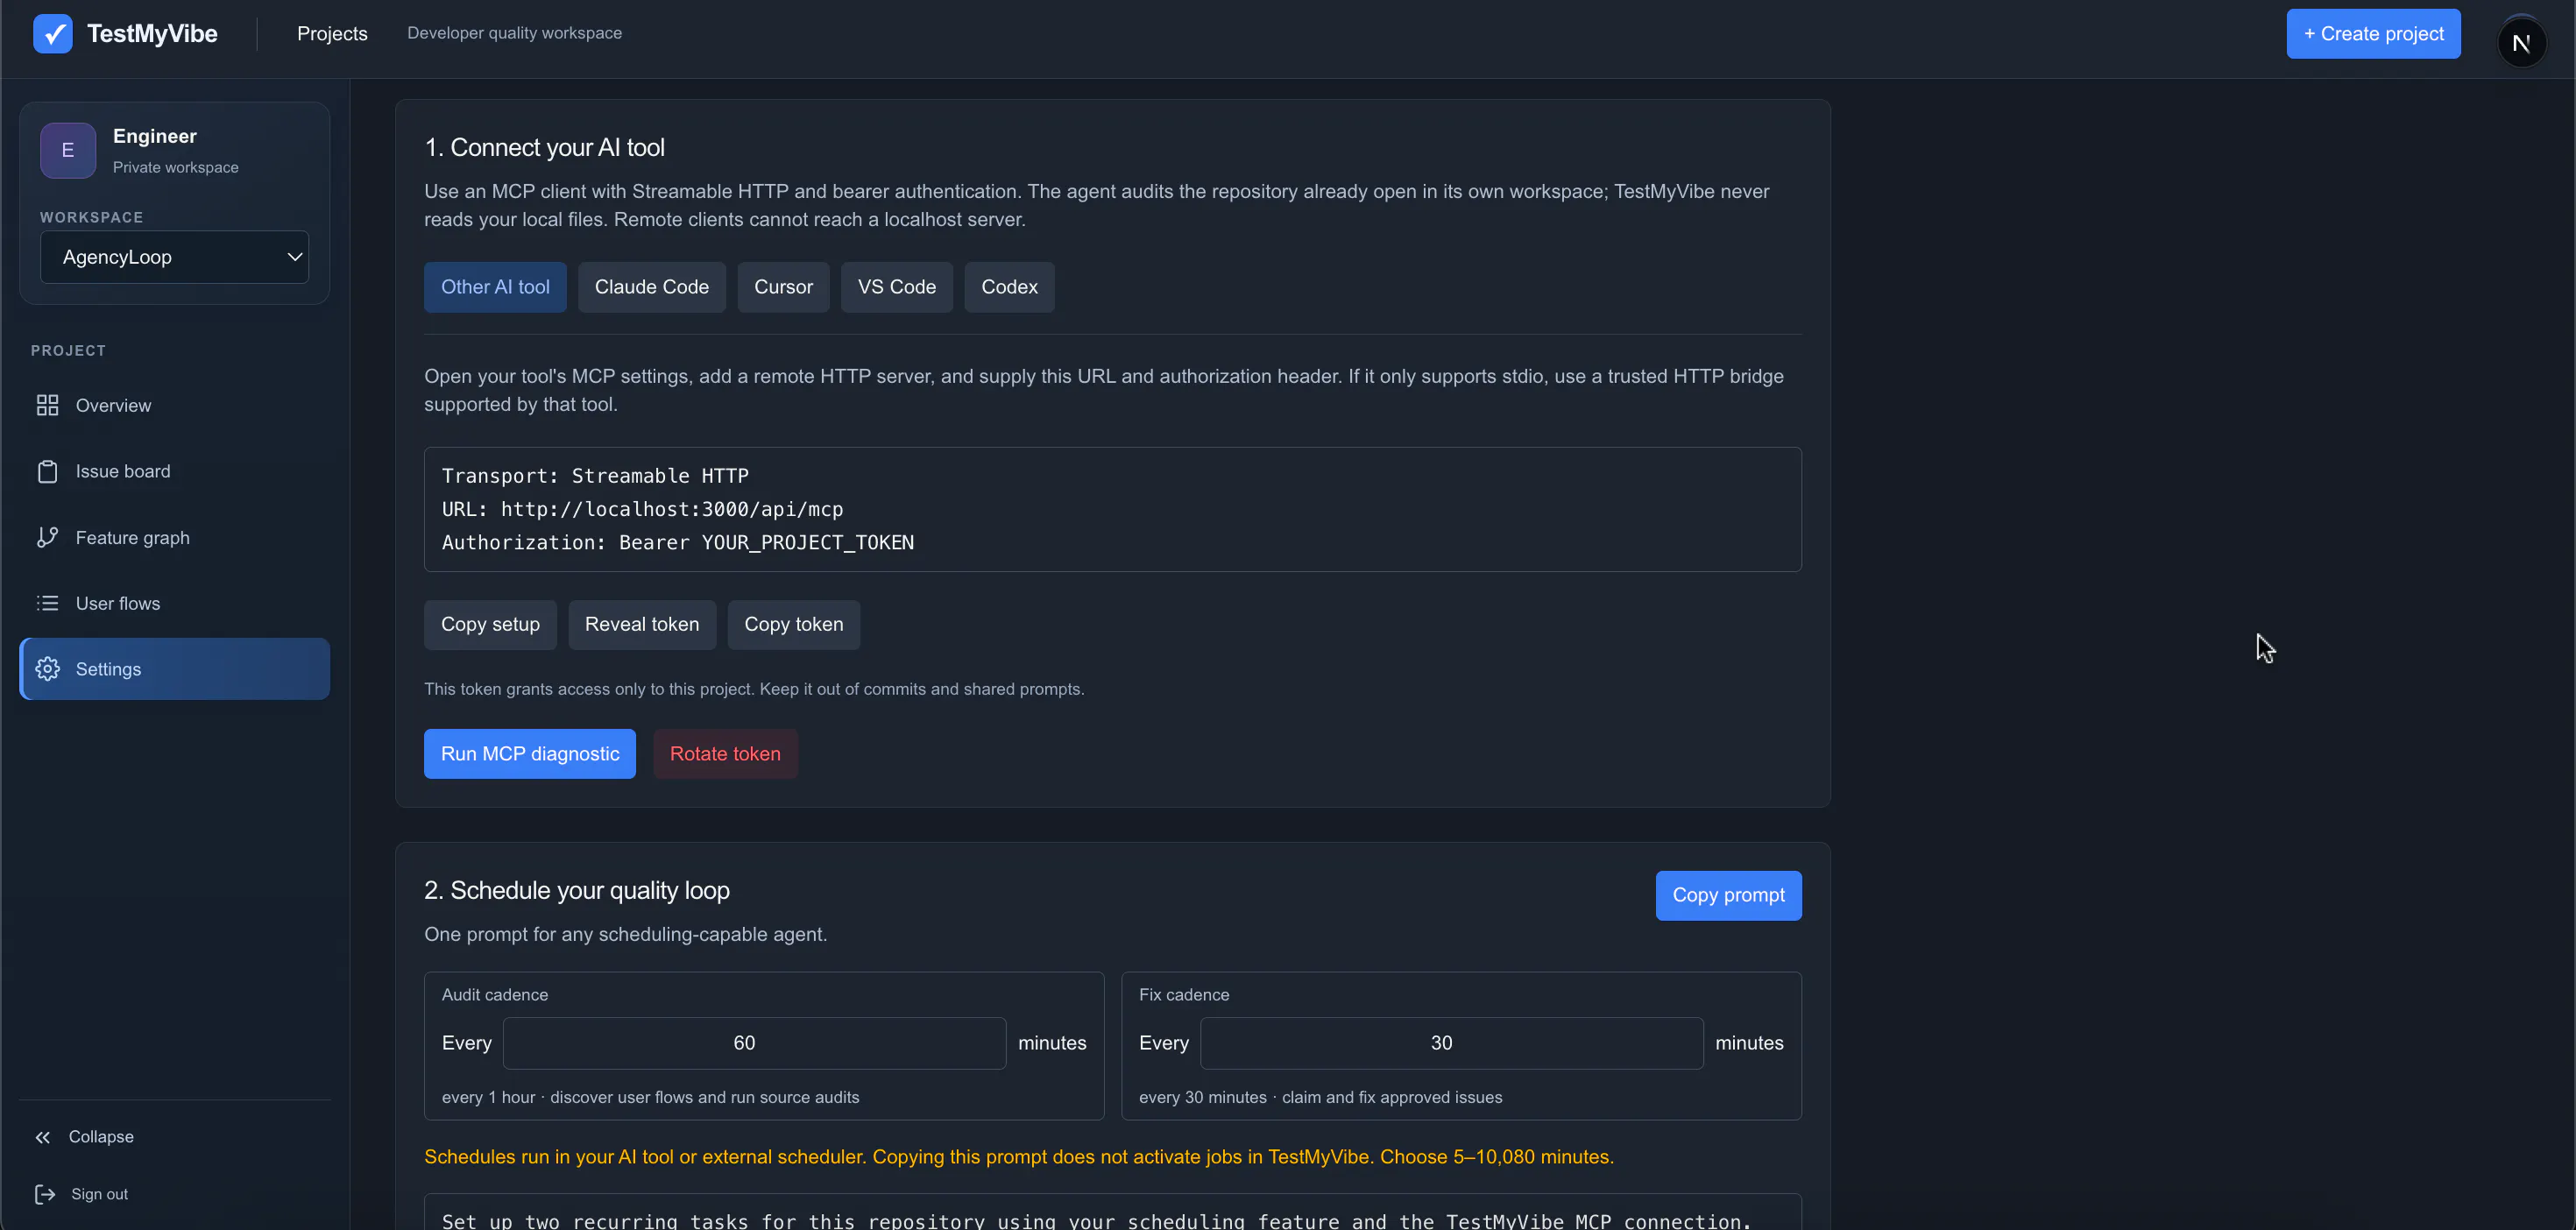Click the 'every 30 minutes' fix description
Screen dimensions: 2576x1230
[x=1320, y=1098]
